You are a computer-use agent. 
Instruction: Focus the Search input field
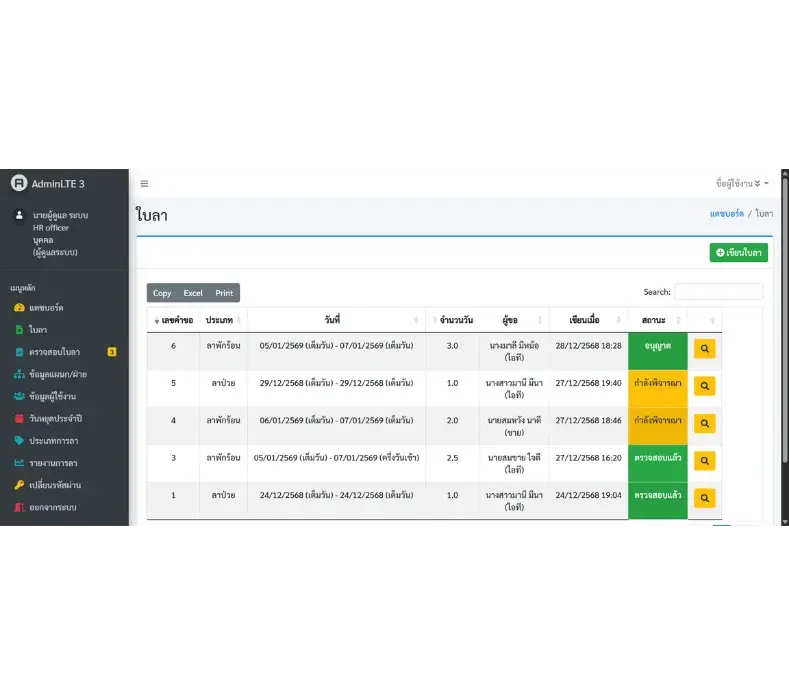[x=717, y=292]
